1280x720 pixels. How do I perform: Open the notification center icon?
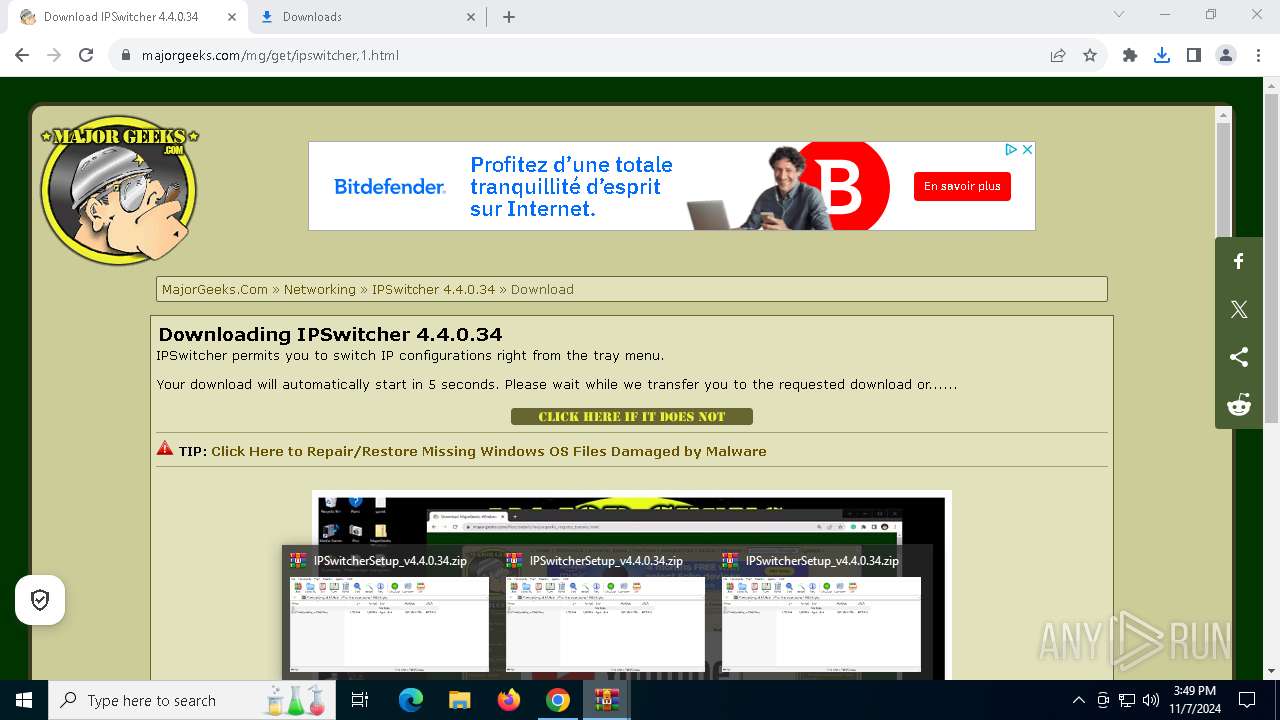pos(1247,700)
